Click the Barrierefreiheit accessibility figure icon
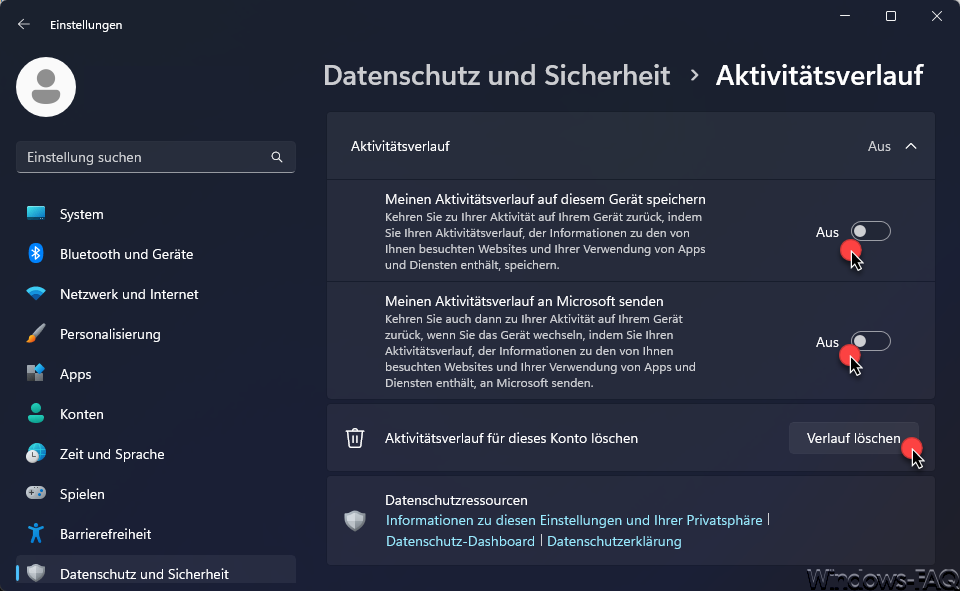Viewport: 960px width, 591px height. click(x=36, y=533)
